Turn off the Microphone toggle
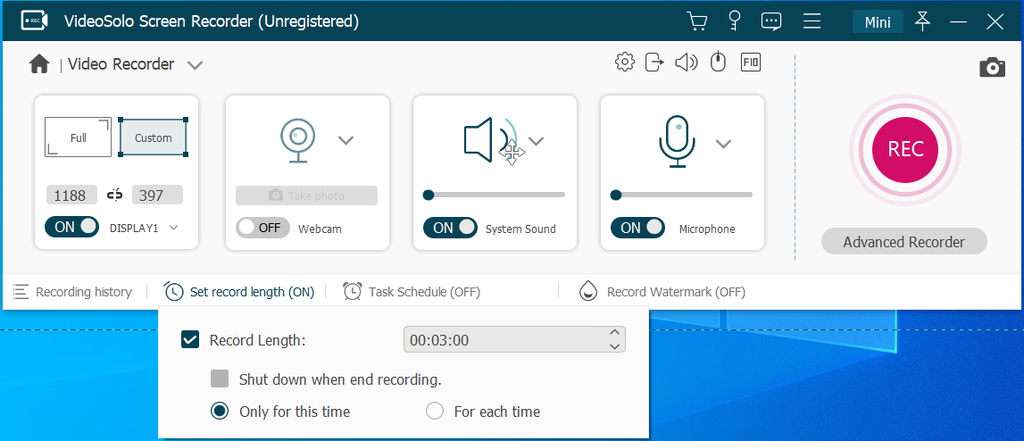The width and height of the screenshot is (1024, 441). [637, 227]
